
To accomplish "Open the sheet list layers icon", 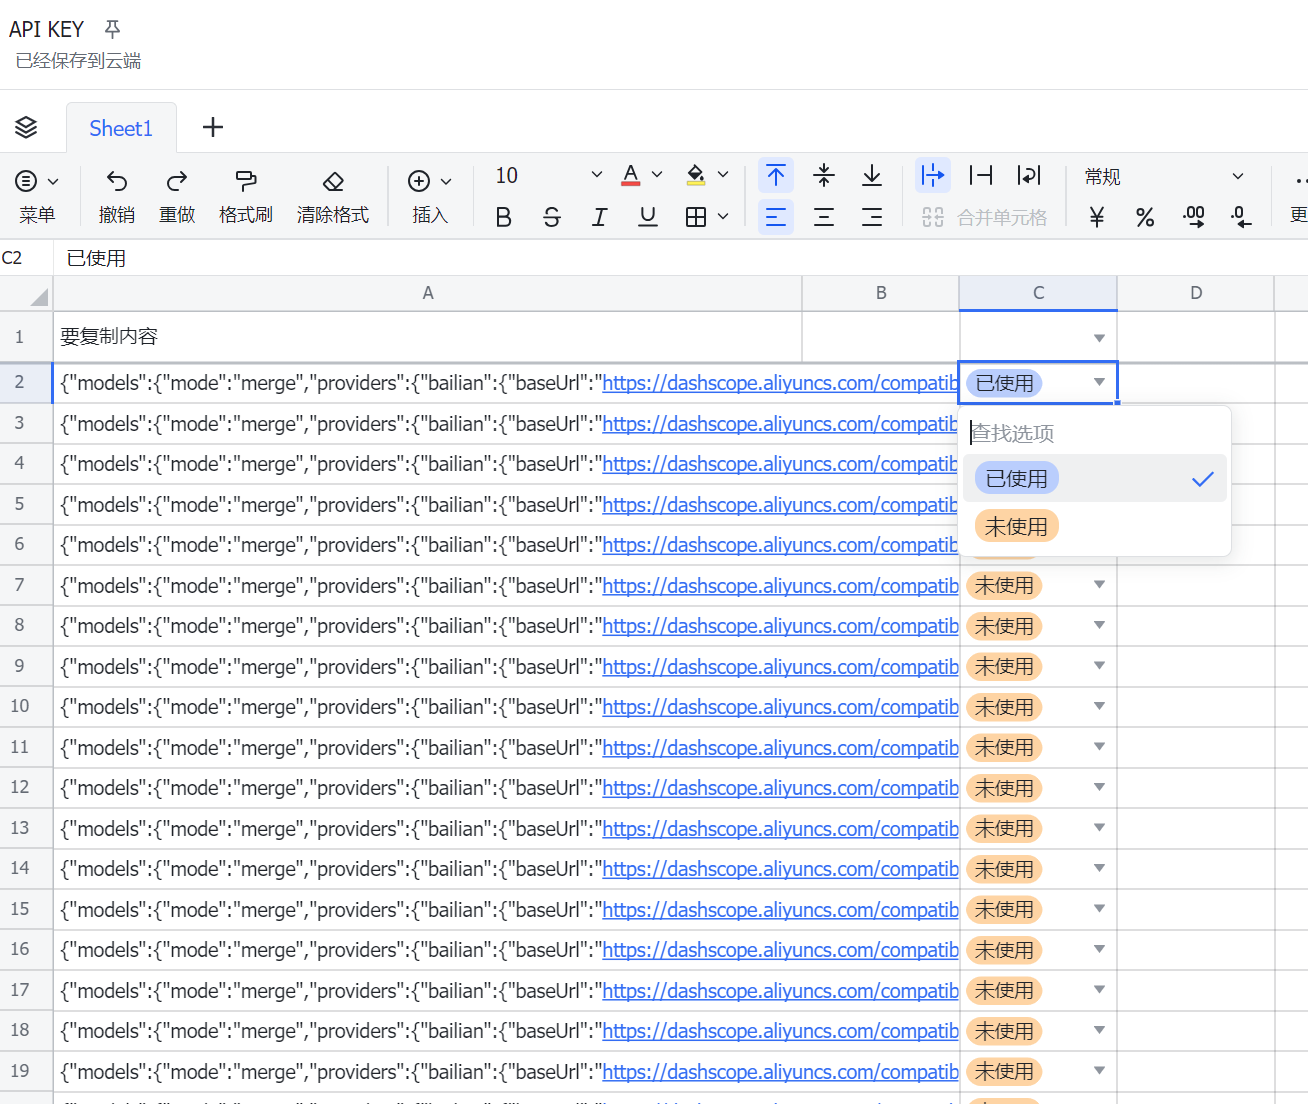I will (26, 127).
